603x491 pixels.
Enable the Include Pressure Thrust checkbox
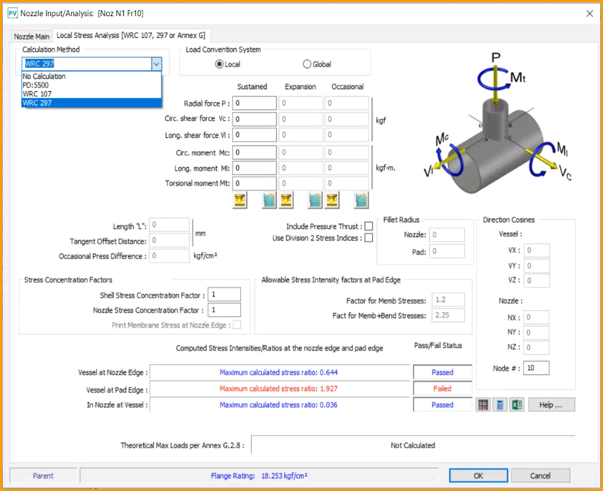tap(369, 227)
